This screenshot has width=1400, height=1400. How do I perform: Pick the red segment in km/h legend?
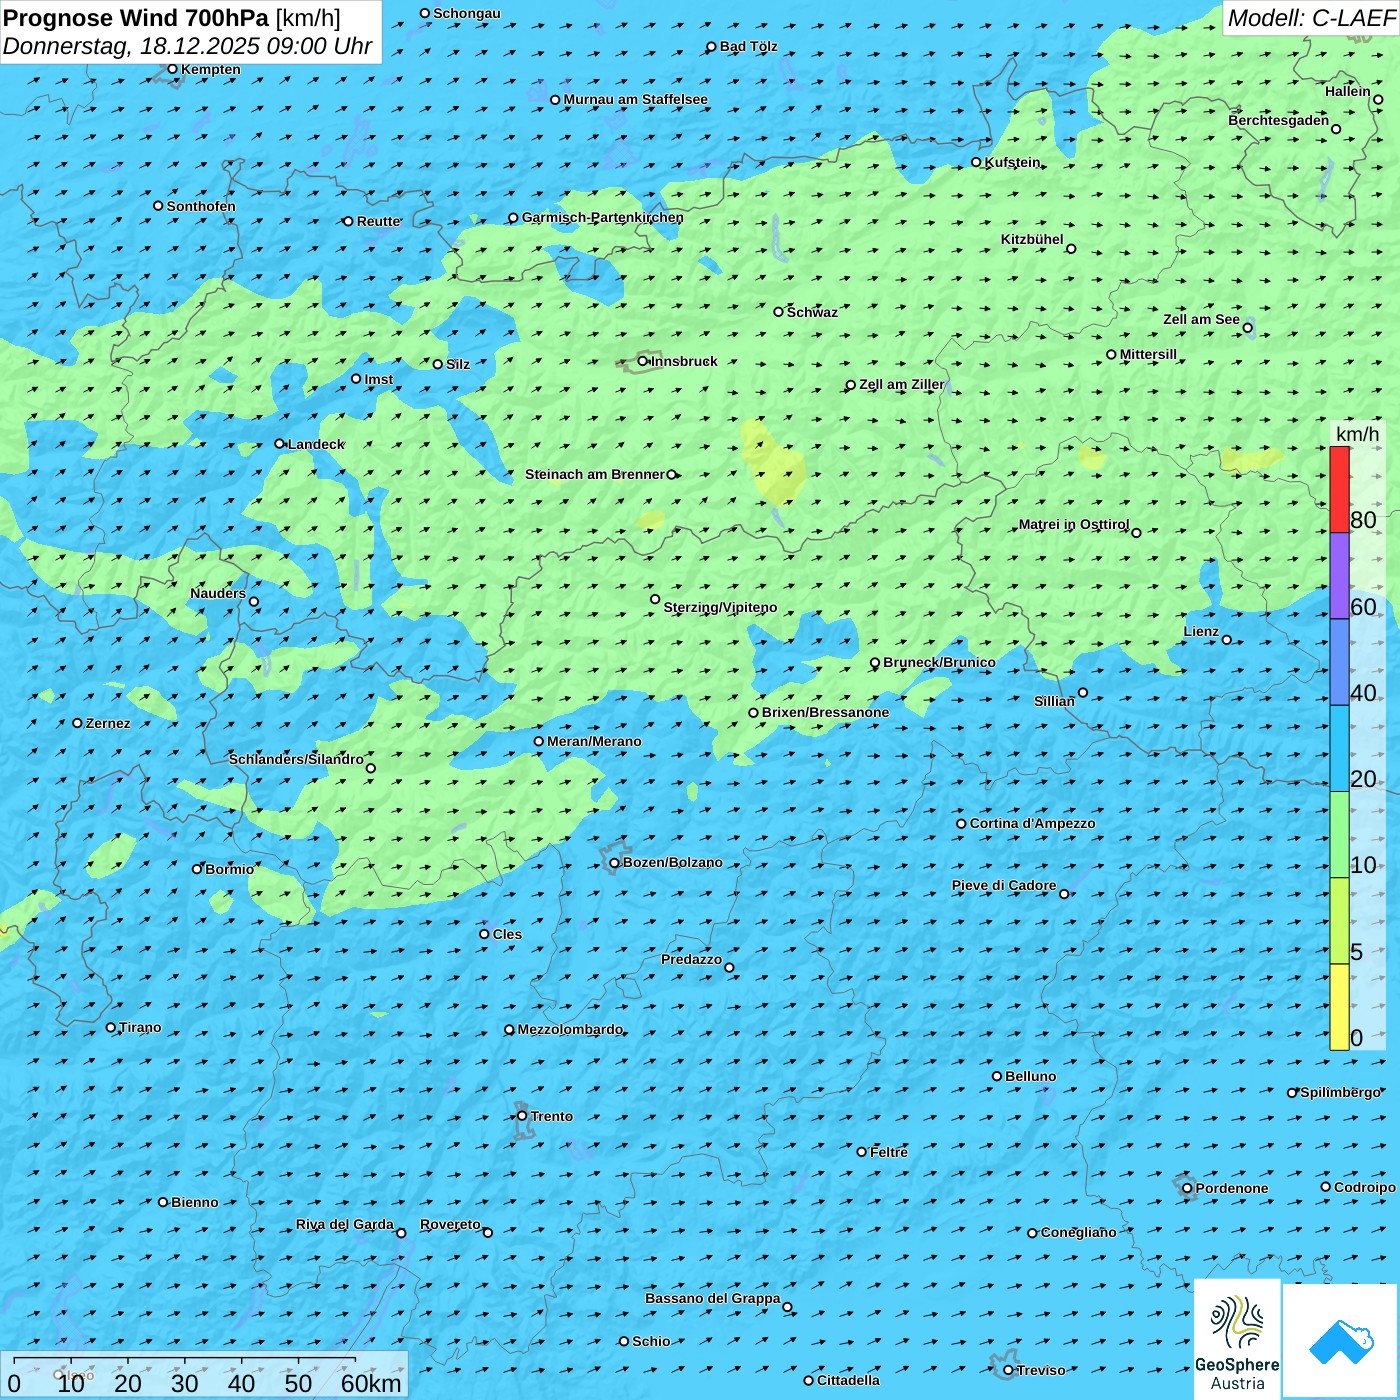1339,489
